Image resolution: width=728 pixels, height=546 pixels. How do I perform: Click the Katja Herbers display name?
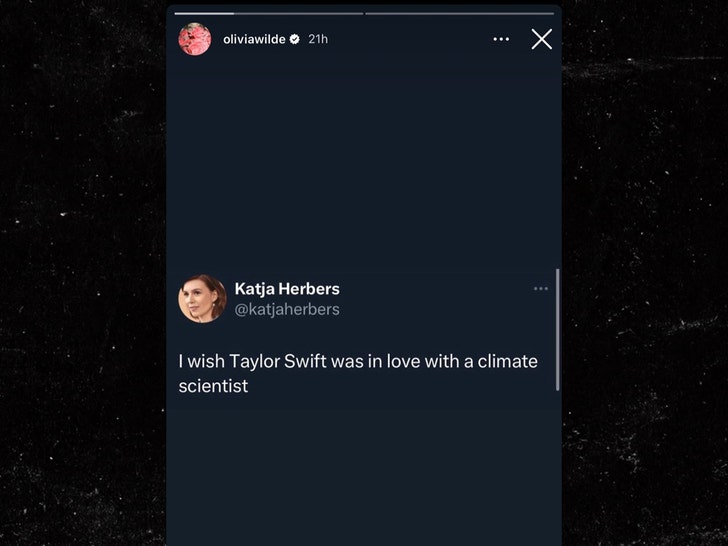[287, 289]
